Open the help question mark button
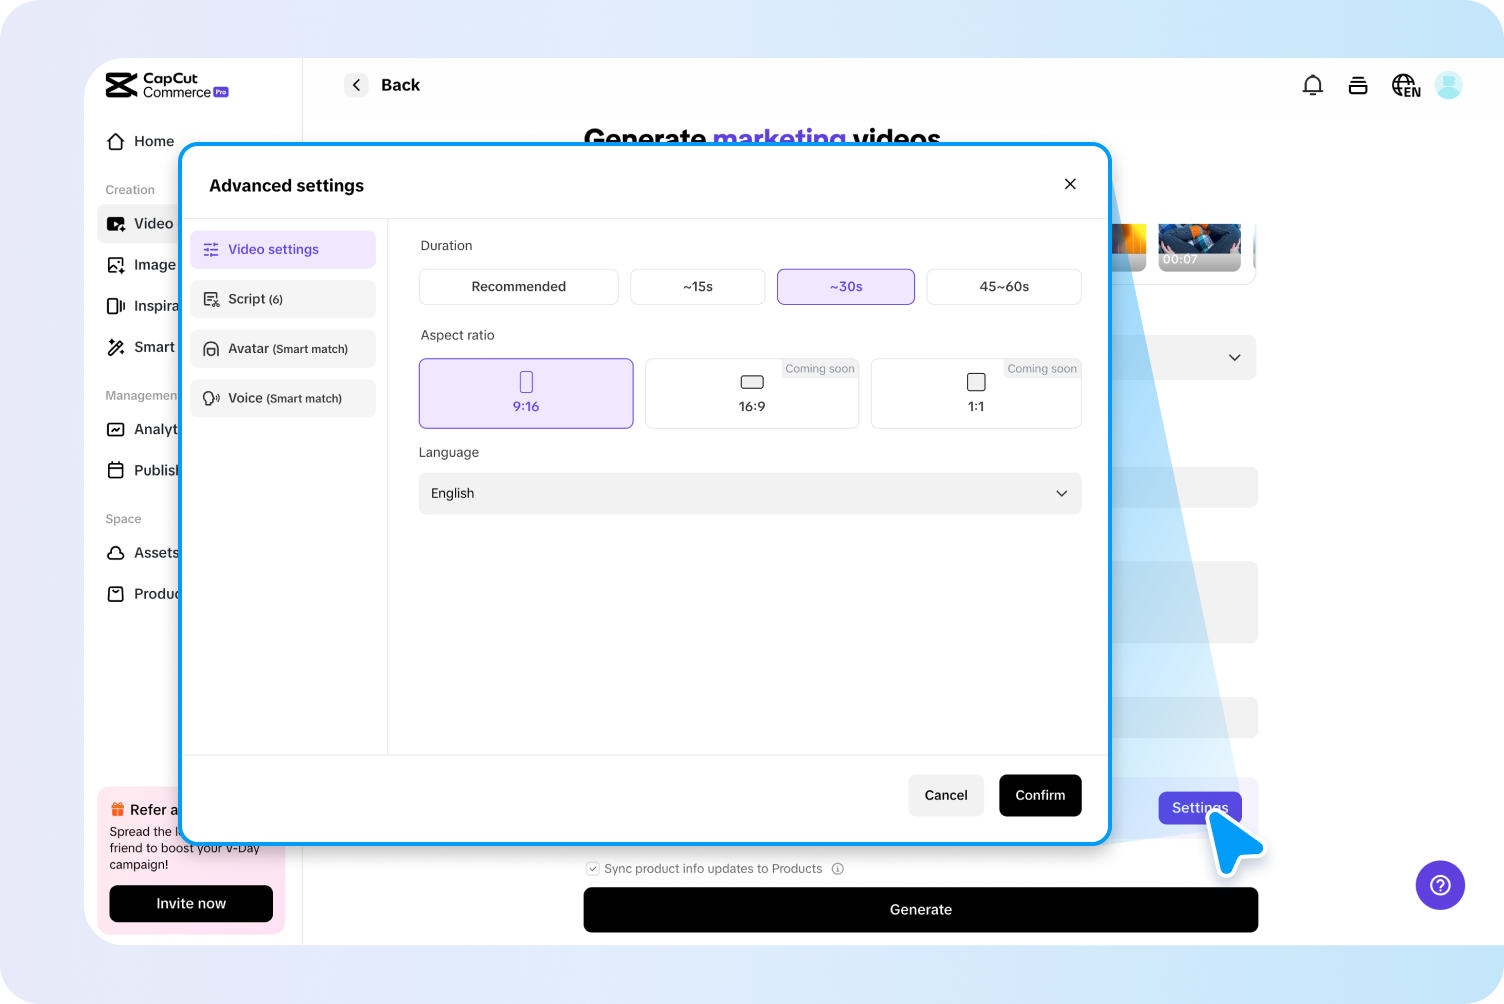The image size is (1504, 1004). [x=1440, y=885]
